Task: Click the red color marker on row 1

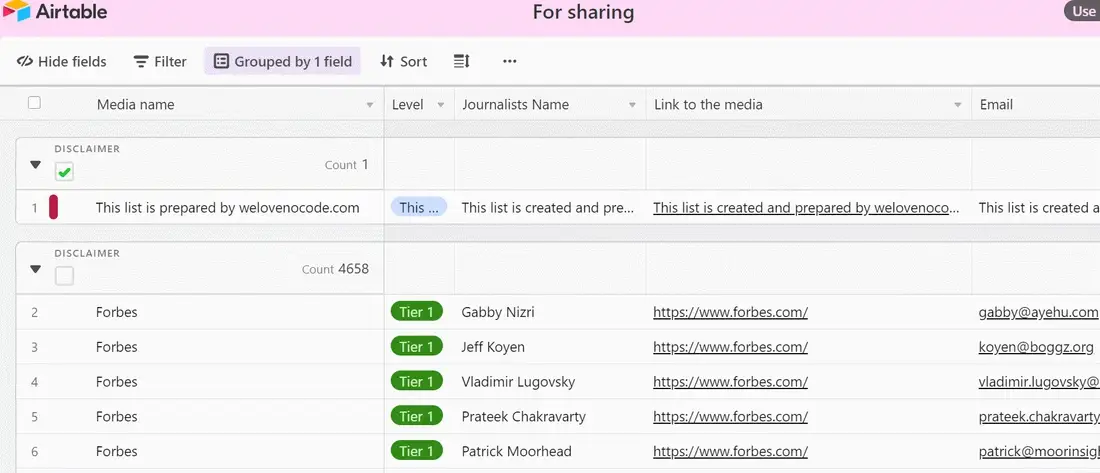Action: [x=53, y=208]
